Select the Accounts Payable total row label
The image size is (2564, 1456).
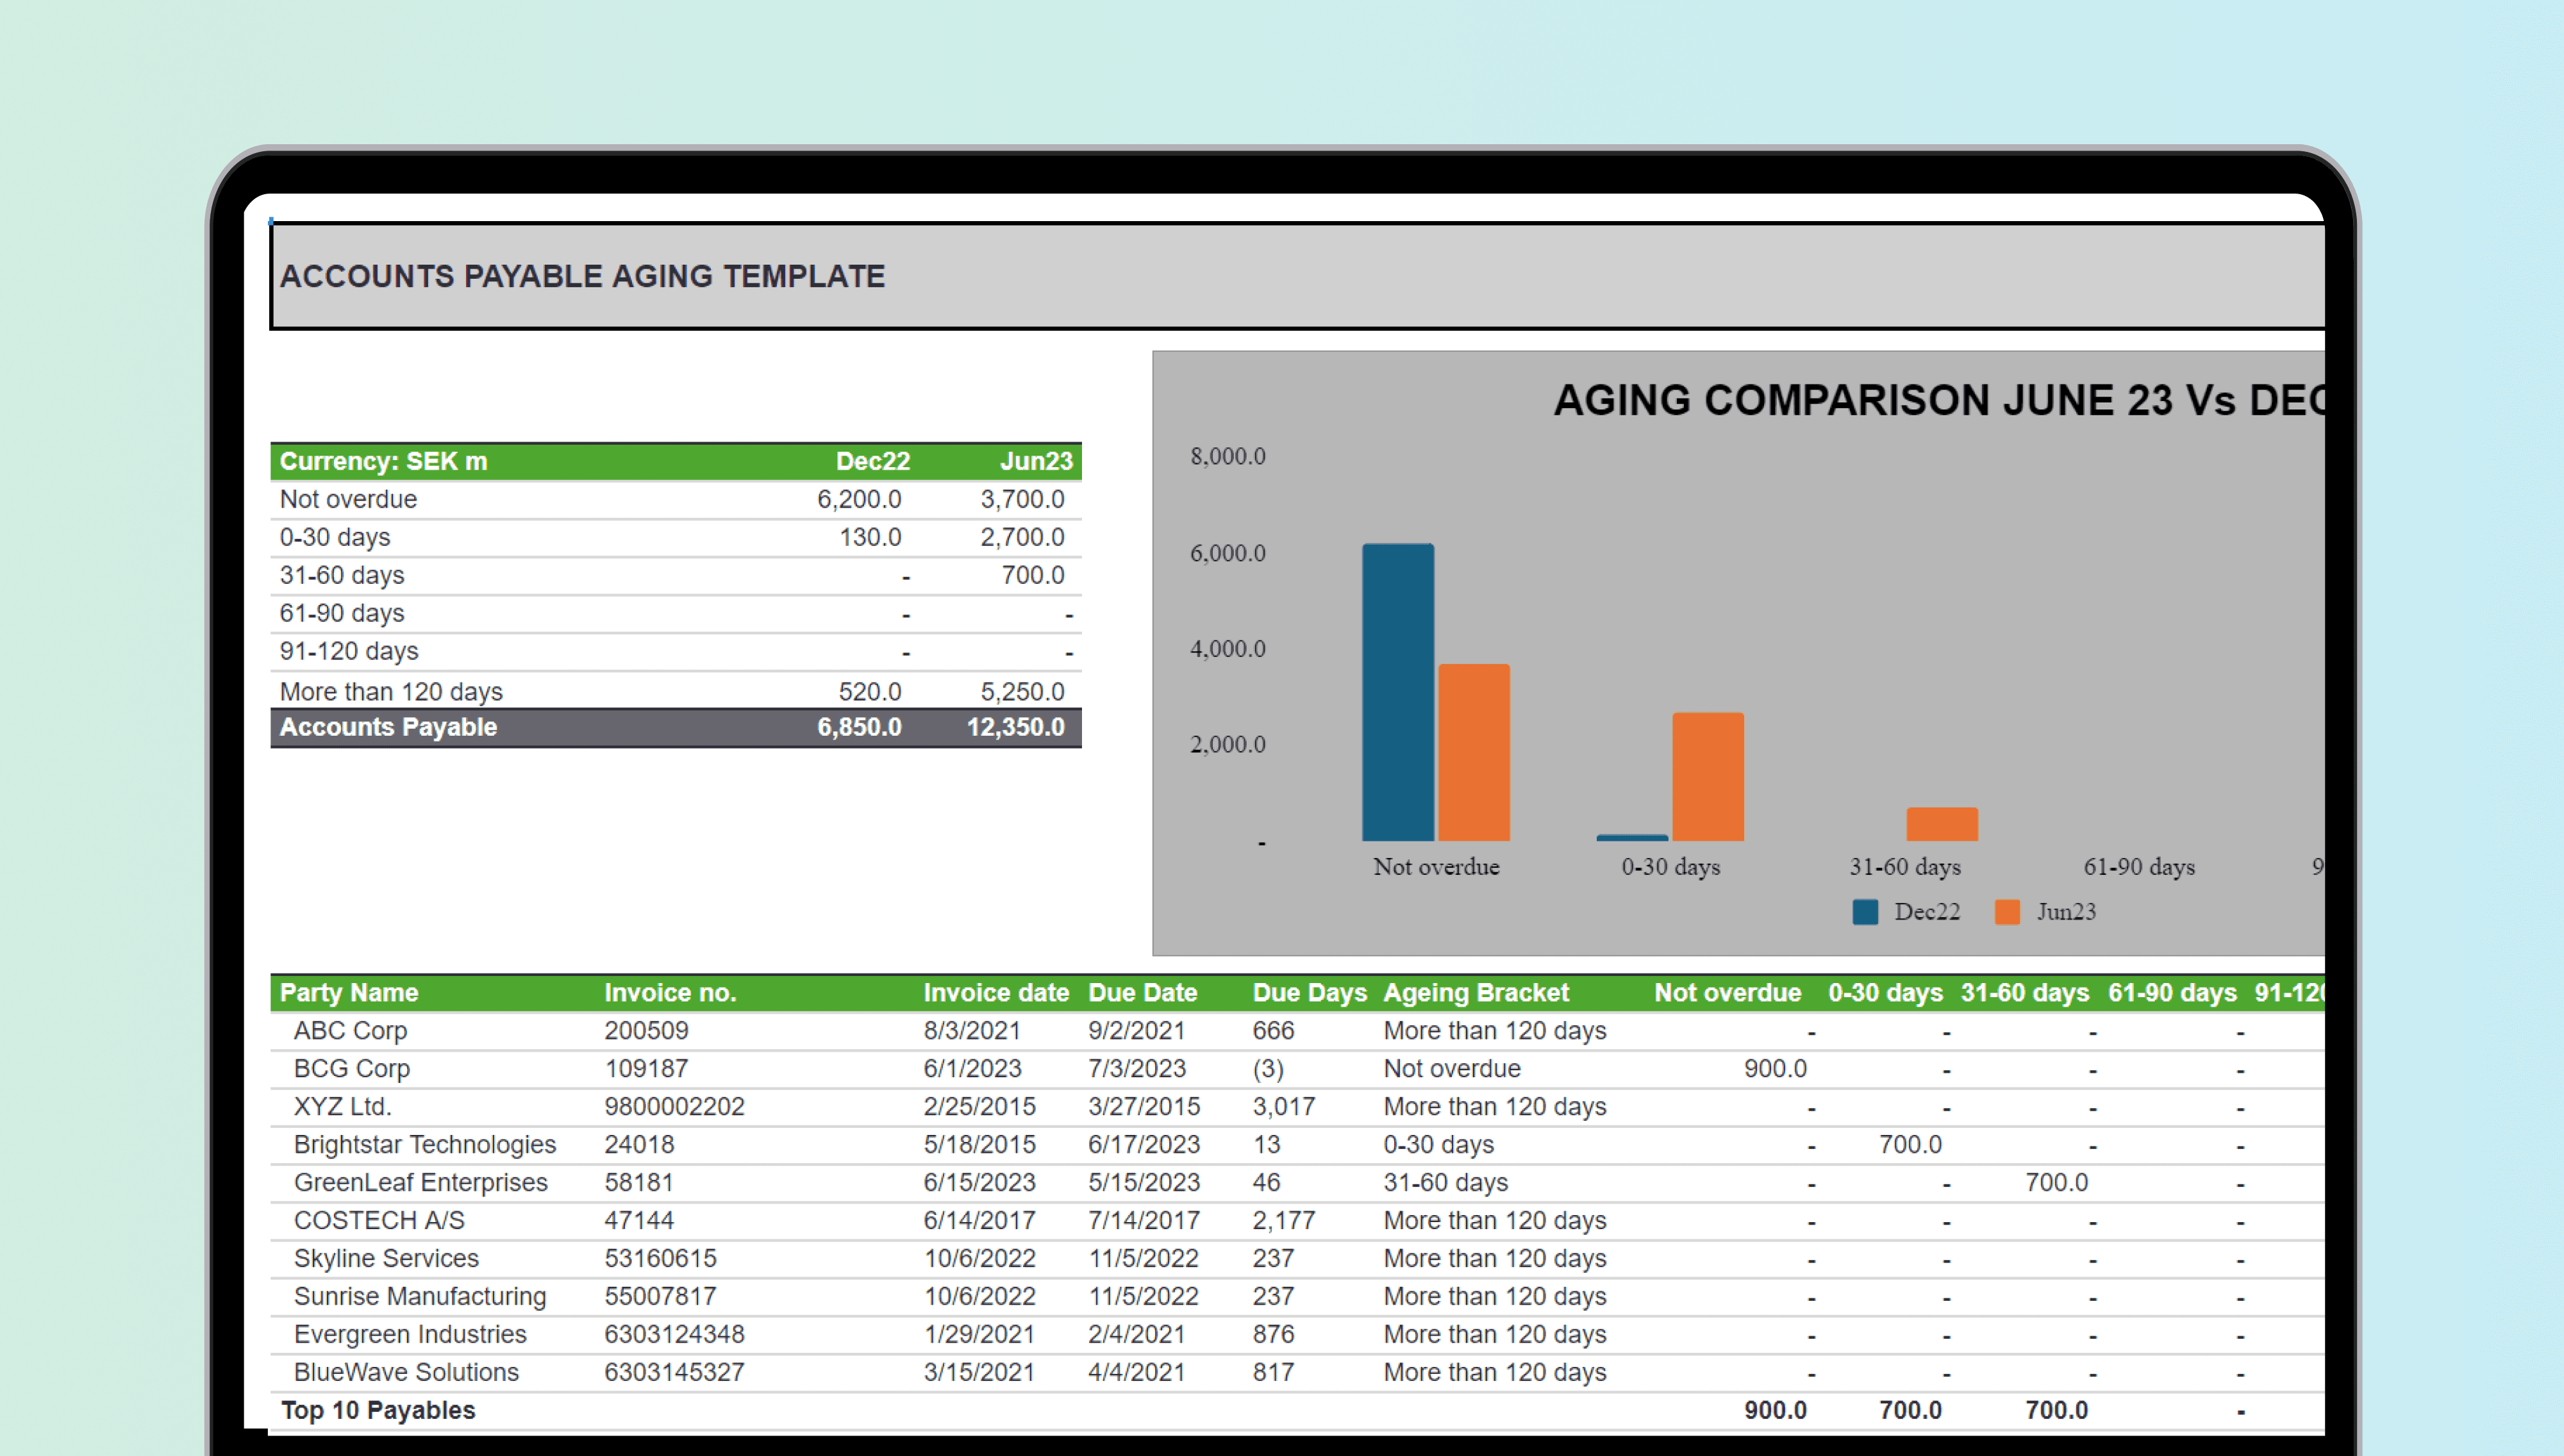click(x=388, y=727)
